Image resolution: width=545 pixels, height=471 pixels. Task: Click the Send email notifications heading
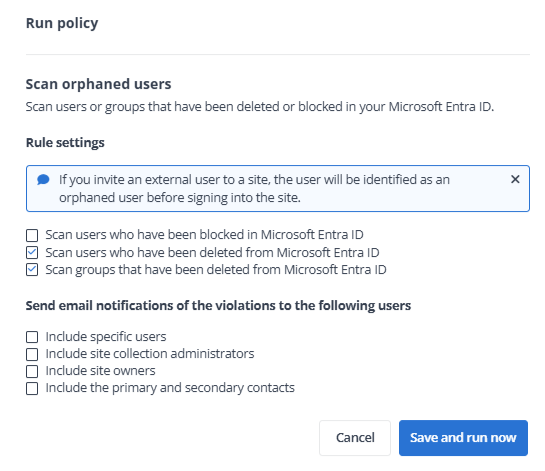pos(218,306)
